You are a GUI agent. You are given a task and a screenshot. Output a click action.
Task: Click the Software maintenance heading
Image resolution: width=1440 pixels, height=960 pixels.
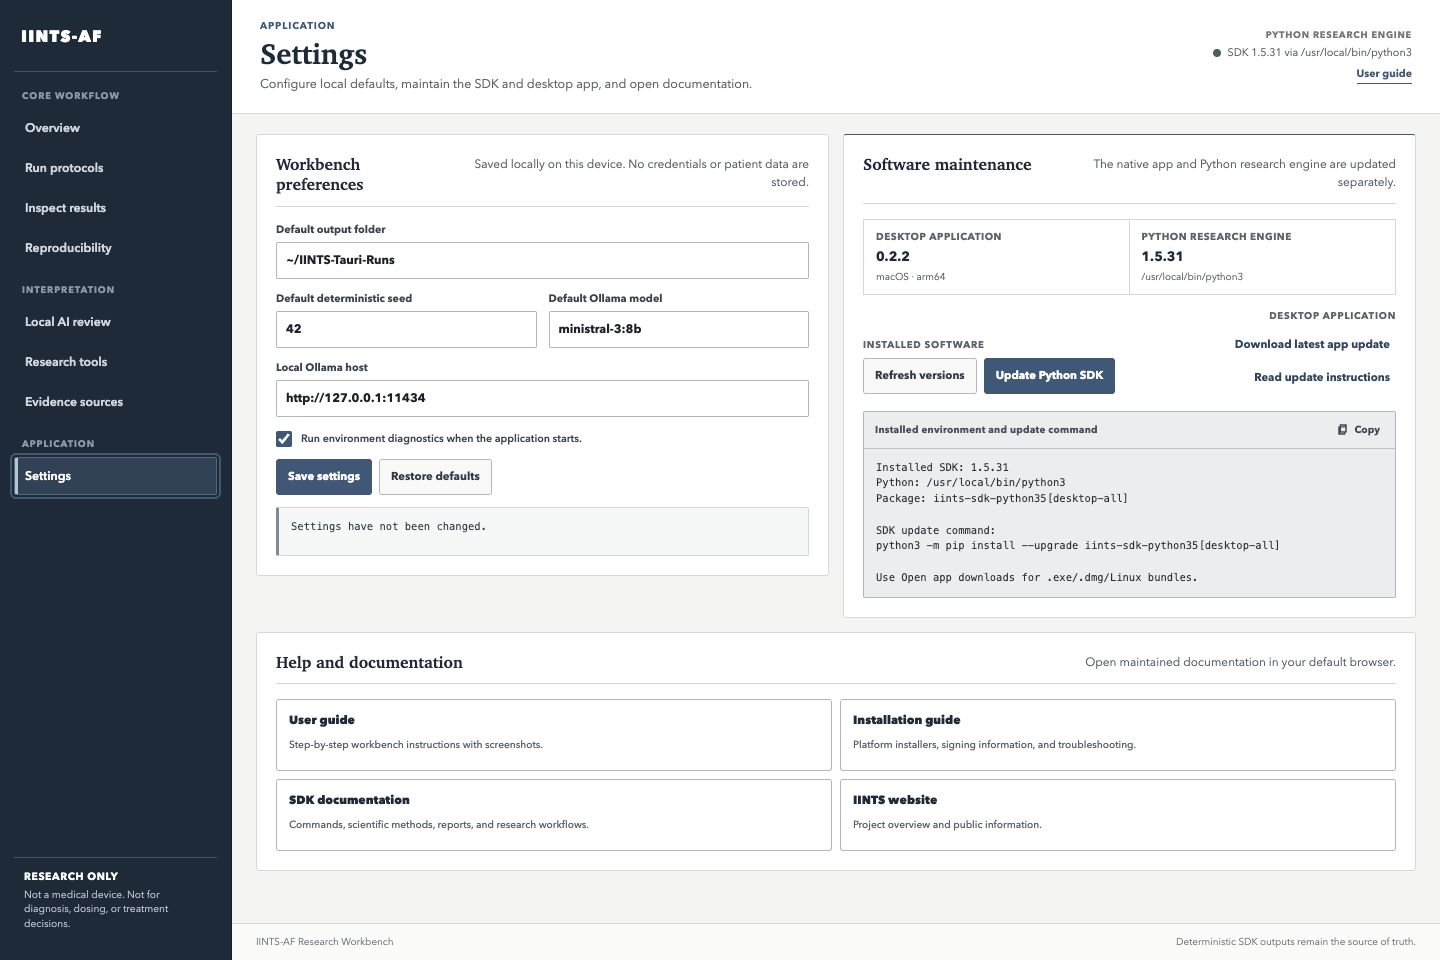(x=947, y=165)
